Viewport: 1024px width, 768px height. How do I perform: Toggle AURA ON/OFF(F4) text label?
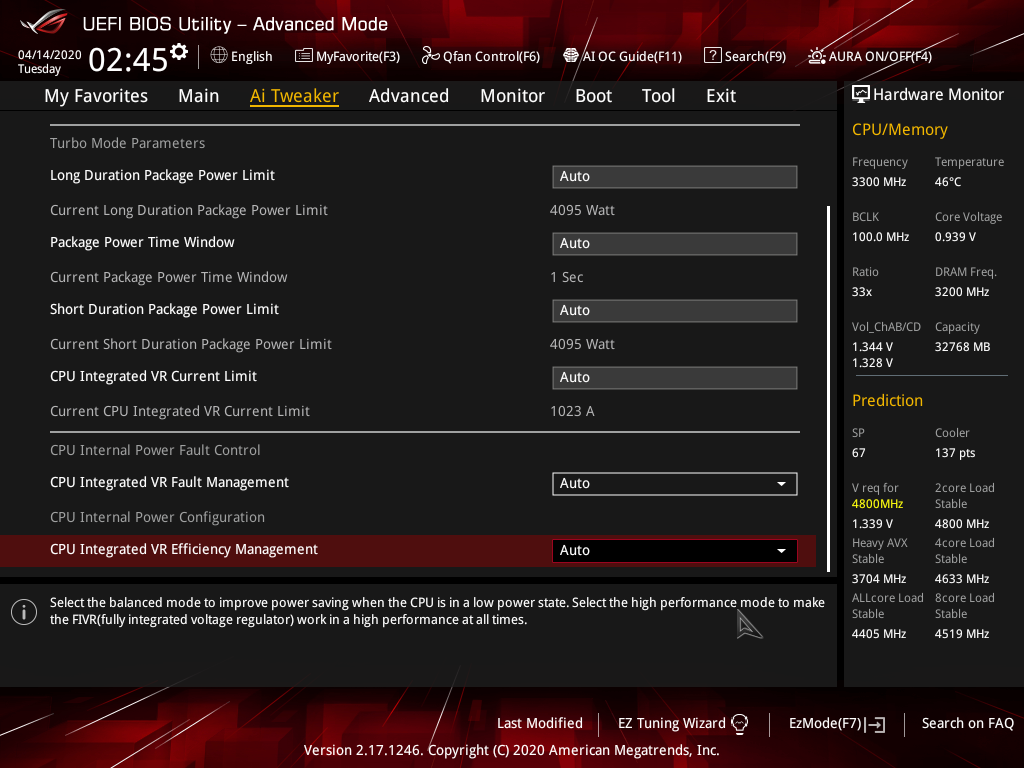coord(880,56)
